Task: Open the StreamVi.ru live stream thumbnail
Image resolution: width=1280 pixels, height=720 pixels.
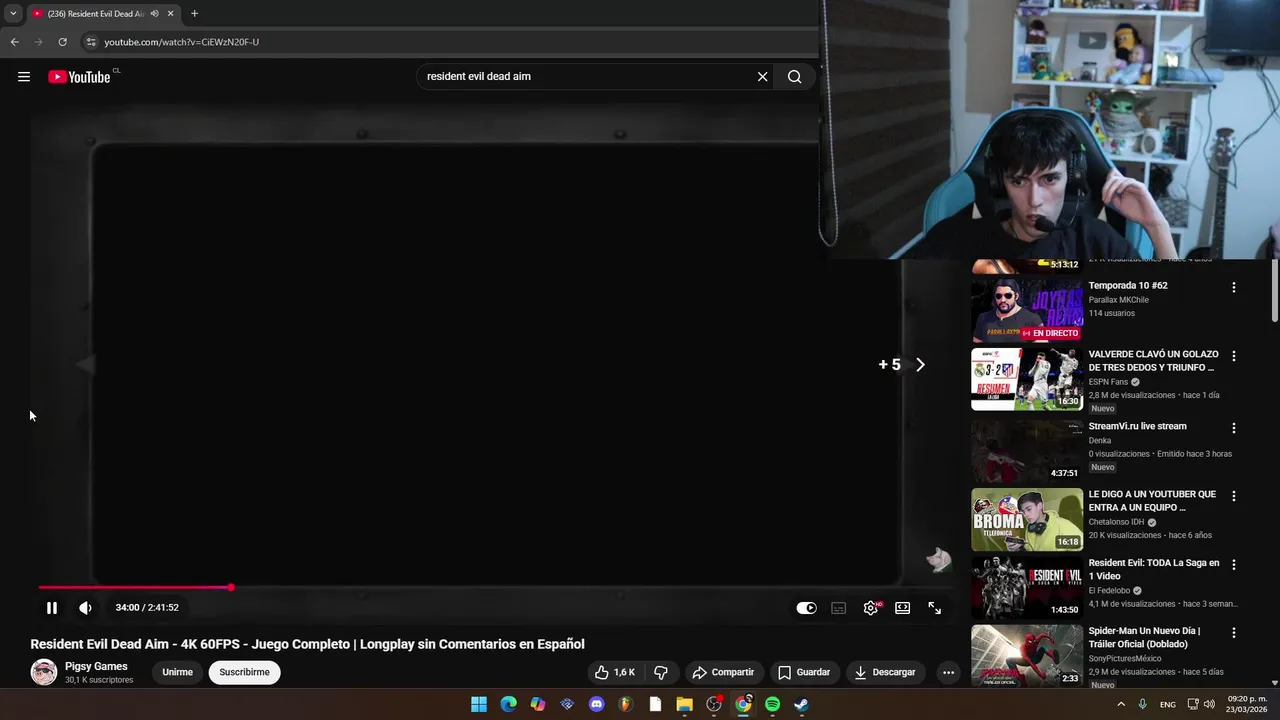Action: (1027, 451)
